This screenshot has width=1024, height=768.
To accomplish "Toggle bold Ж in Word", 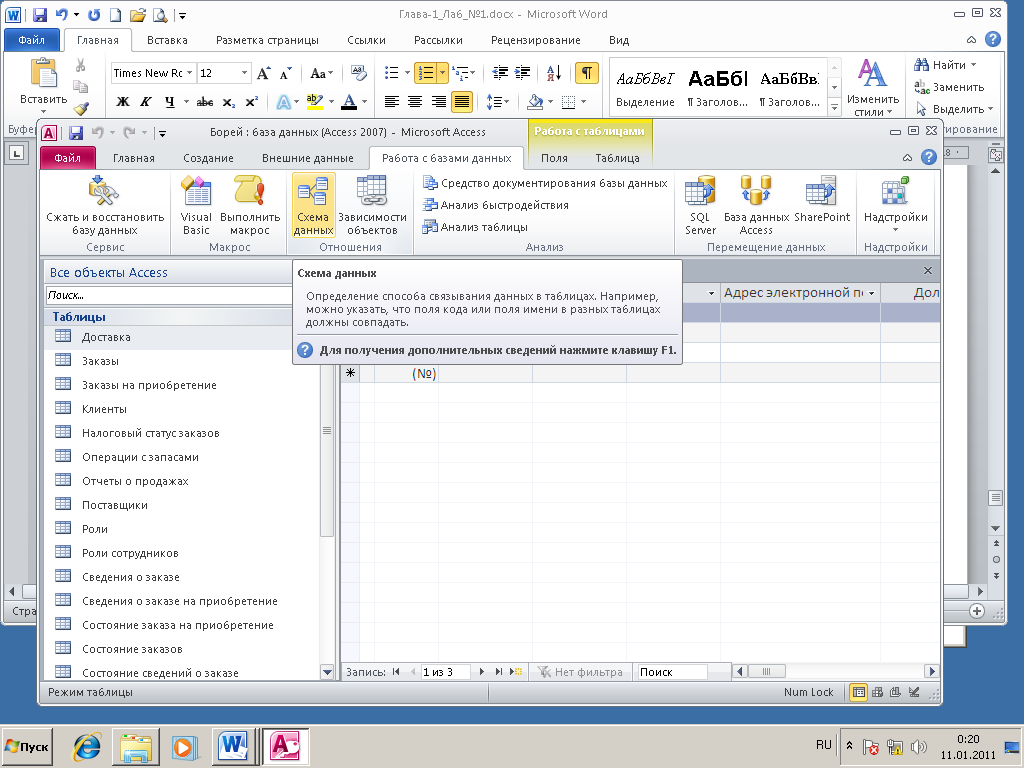I will coord(123,102).
